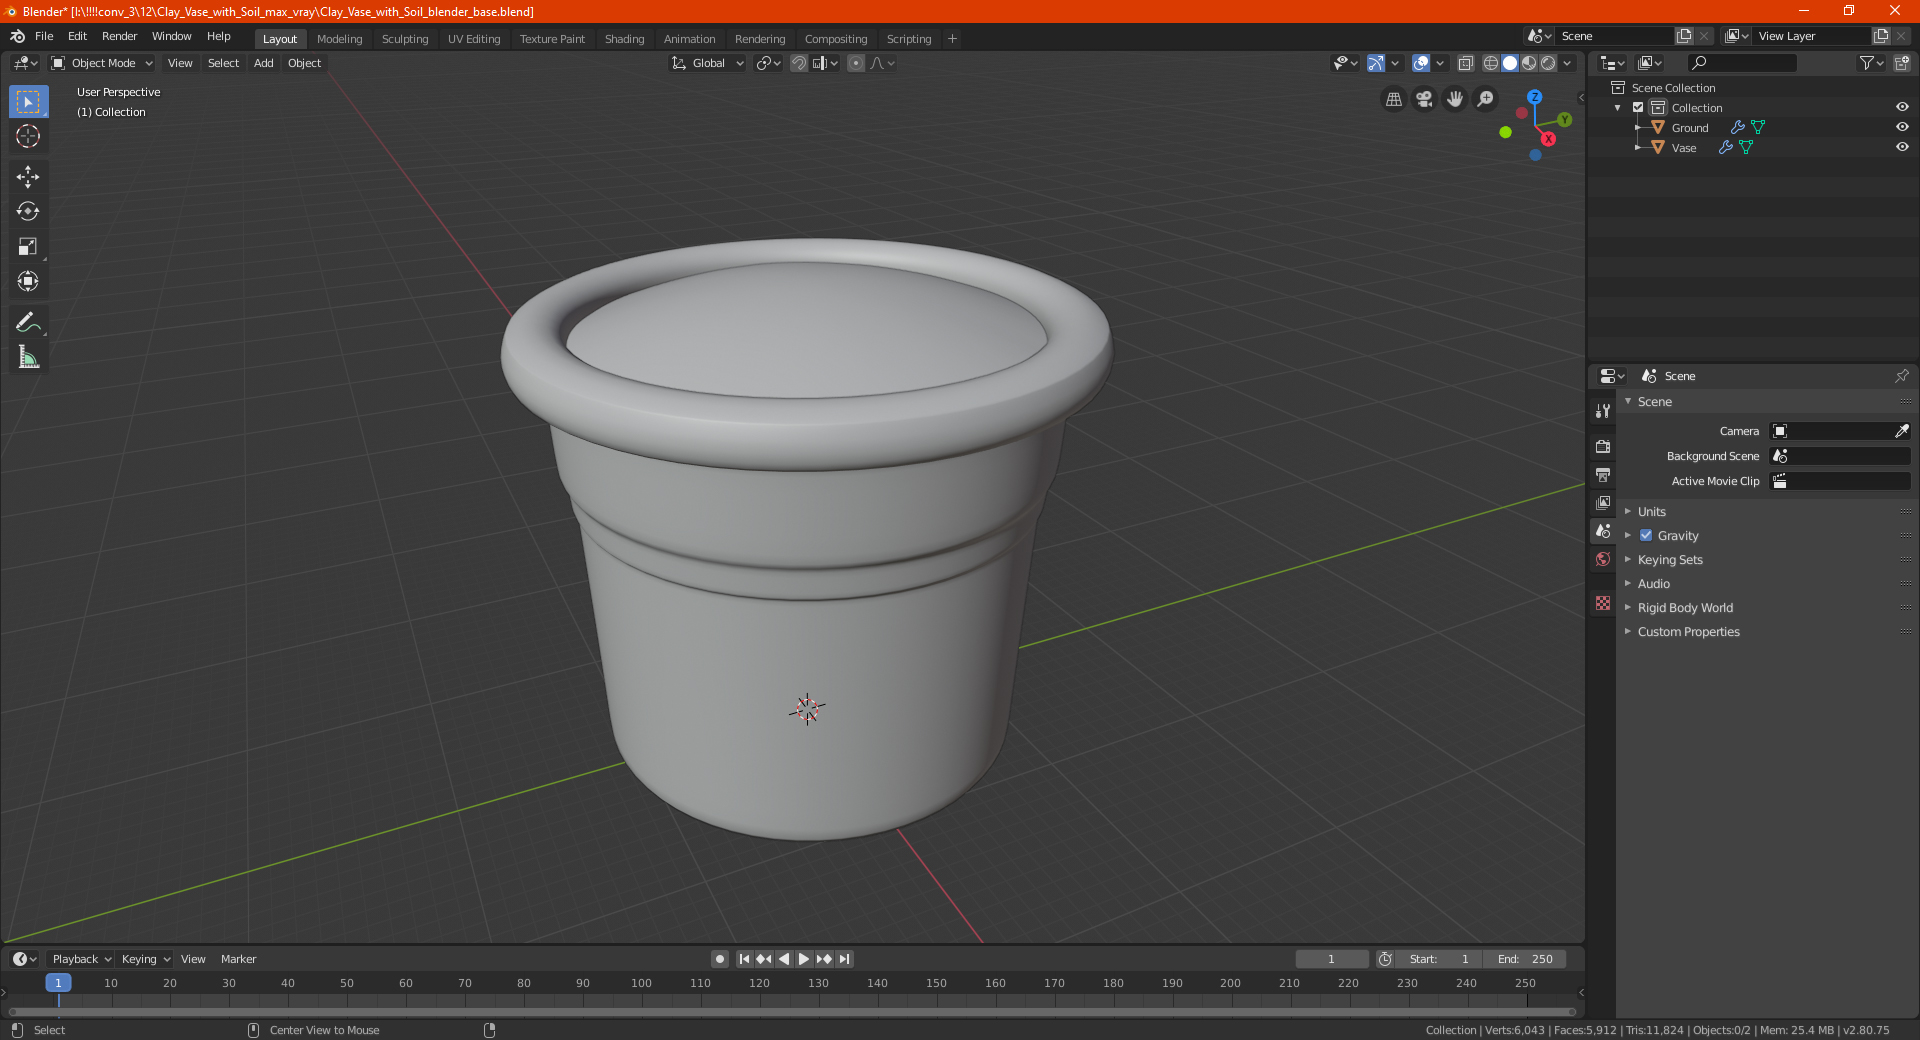Expand the Rigid Body World panel
The width and height of the screenshot is (1920, 1040).
[1685, 607]
